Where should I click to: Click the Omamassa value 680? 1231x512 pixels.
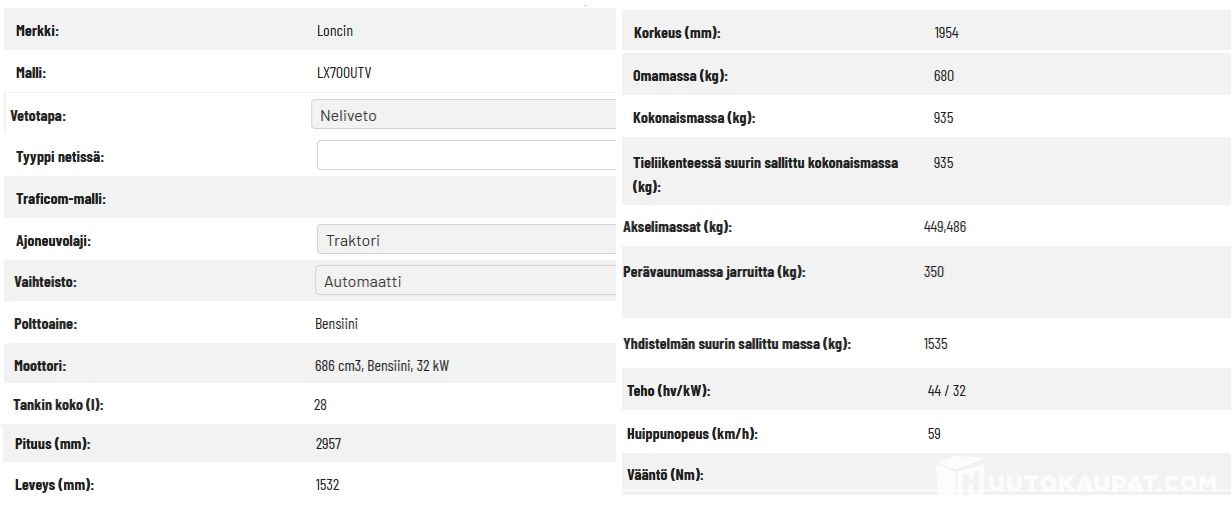point(943,75)
